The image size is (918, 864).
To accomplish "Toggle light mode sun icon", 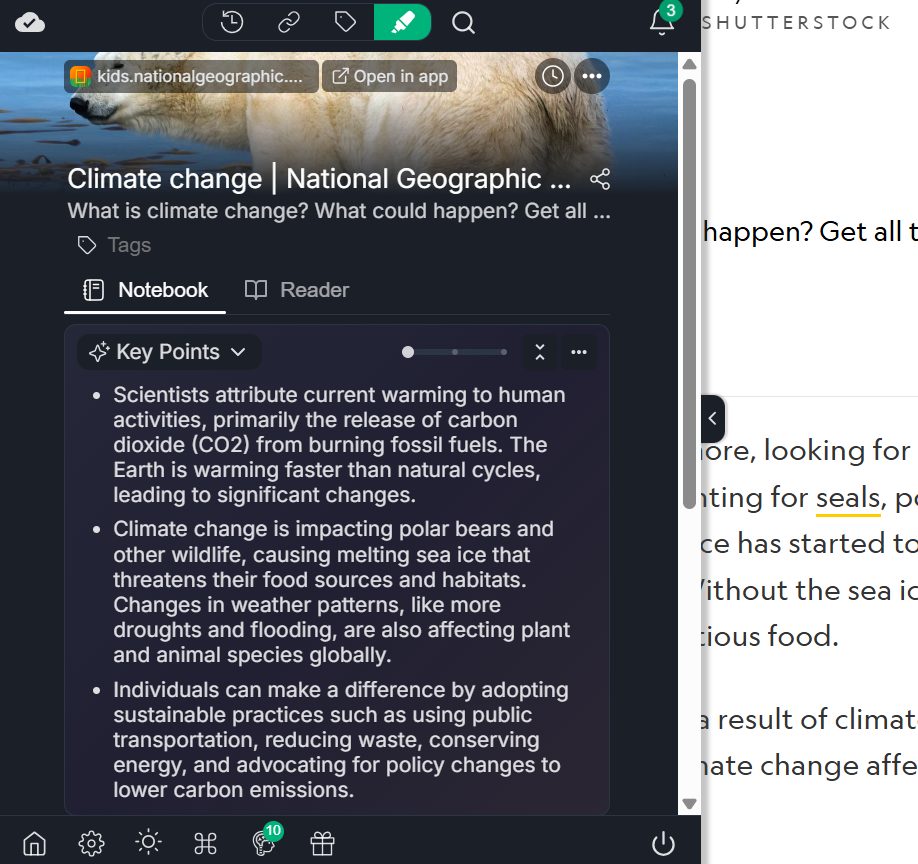I will [x=148, y=843].
